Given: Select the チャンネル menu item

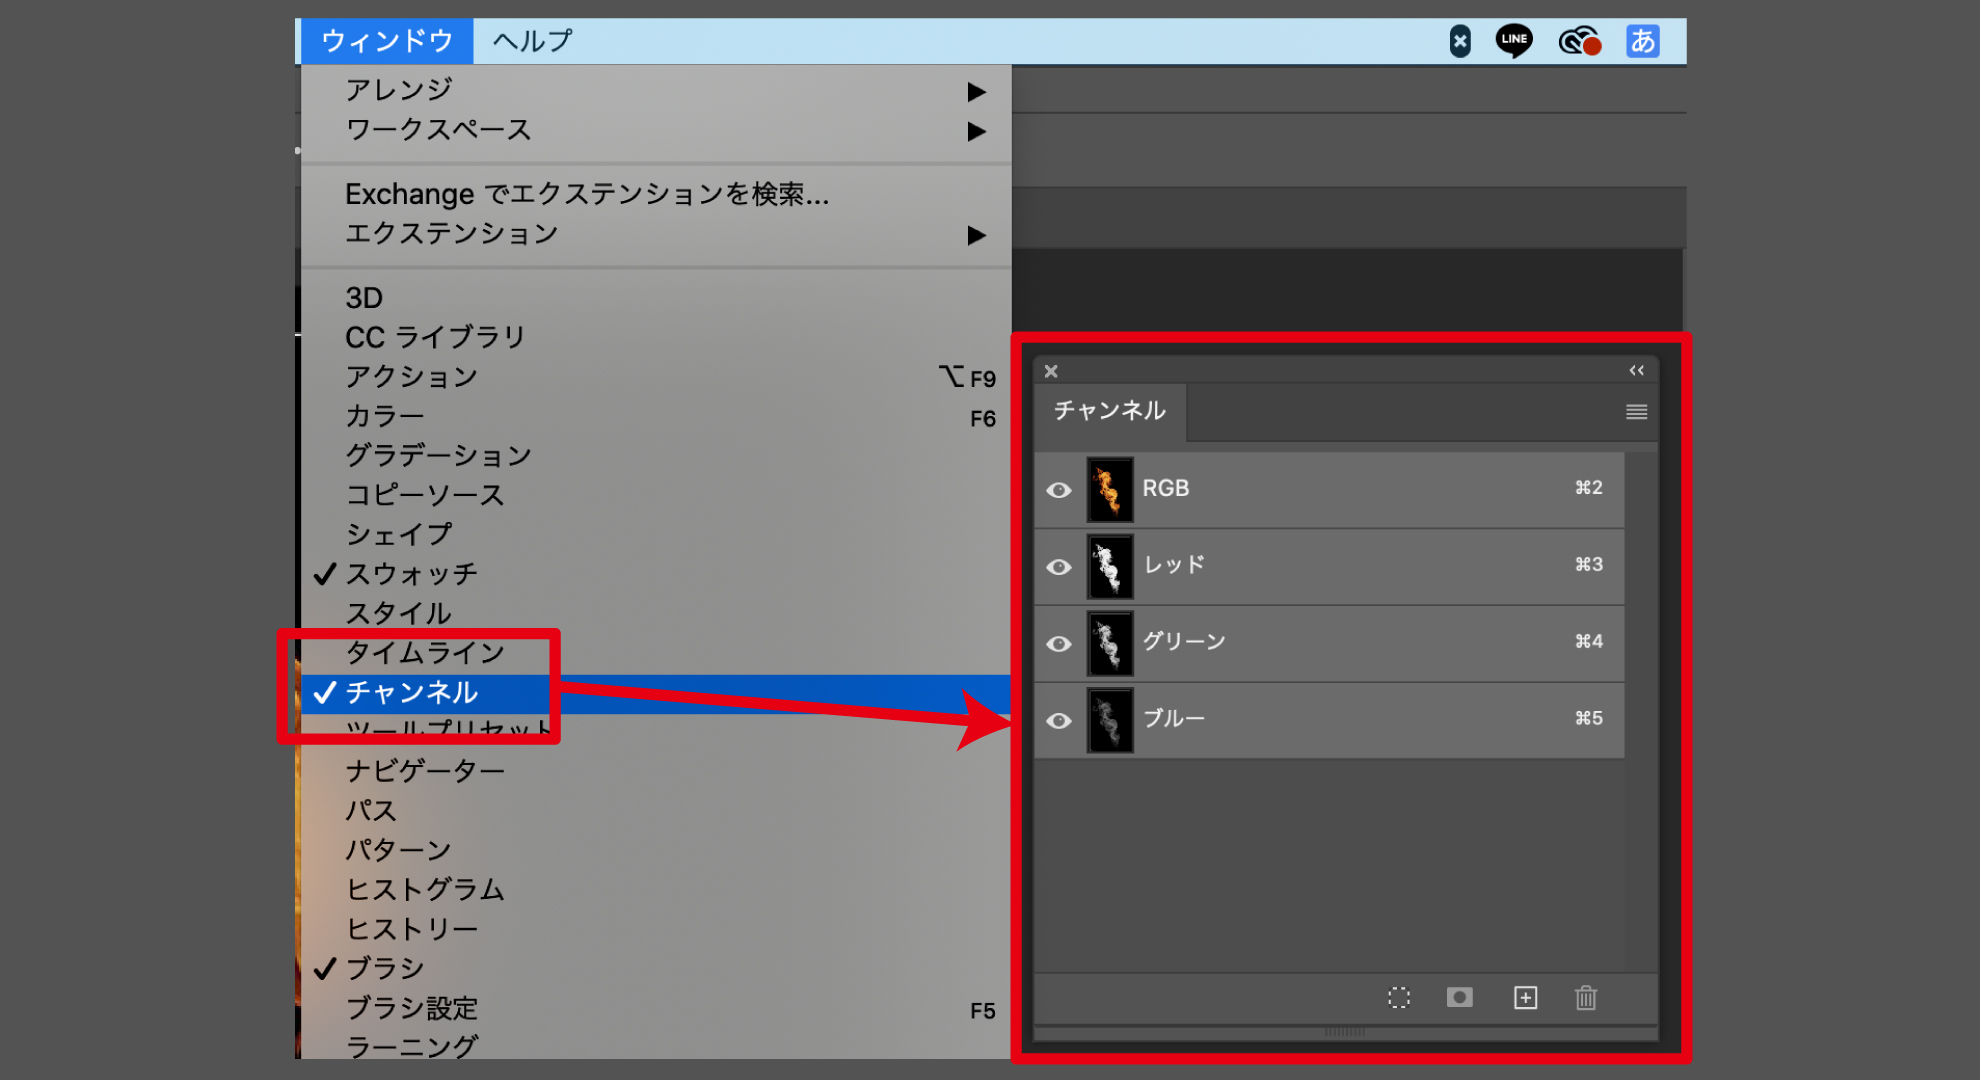Looking at the screenshot, I should point(412,692).
